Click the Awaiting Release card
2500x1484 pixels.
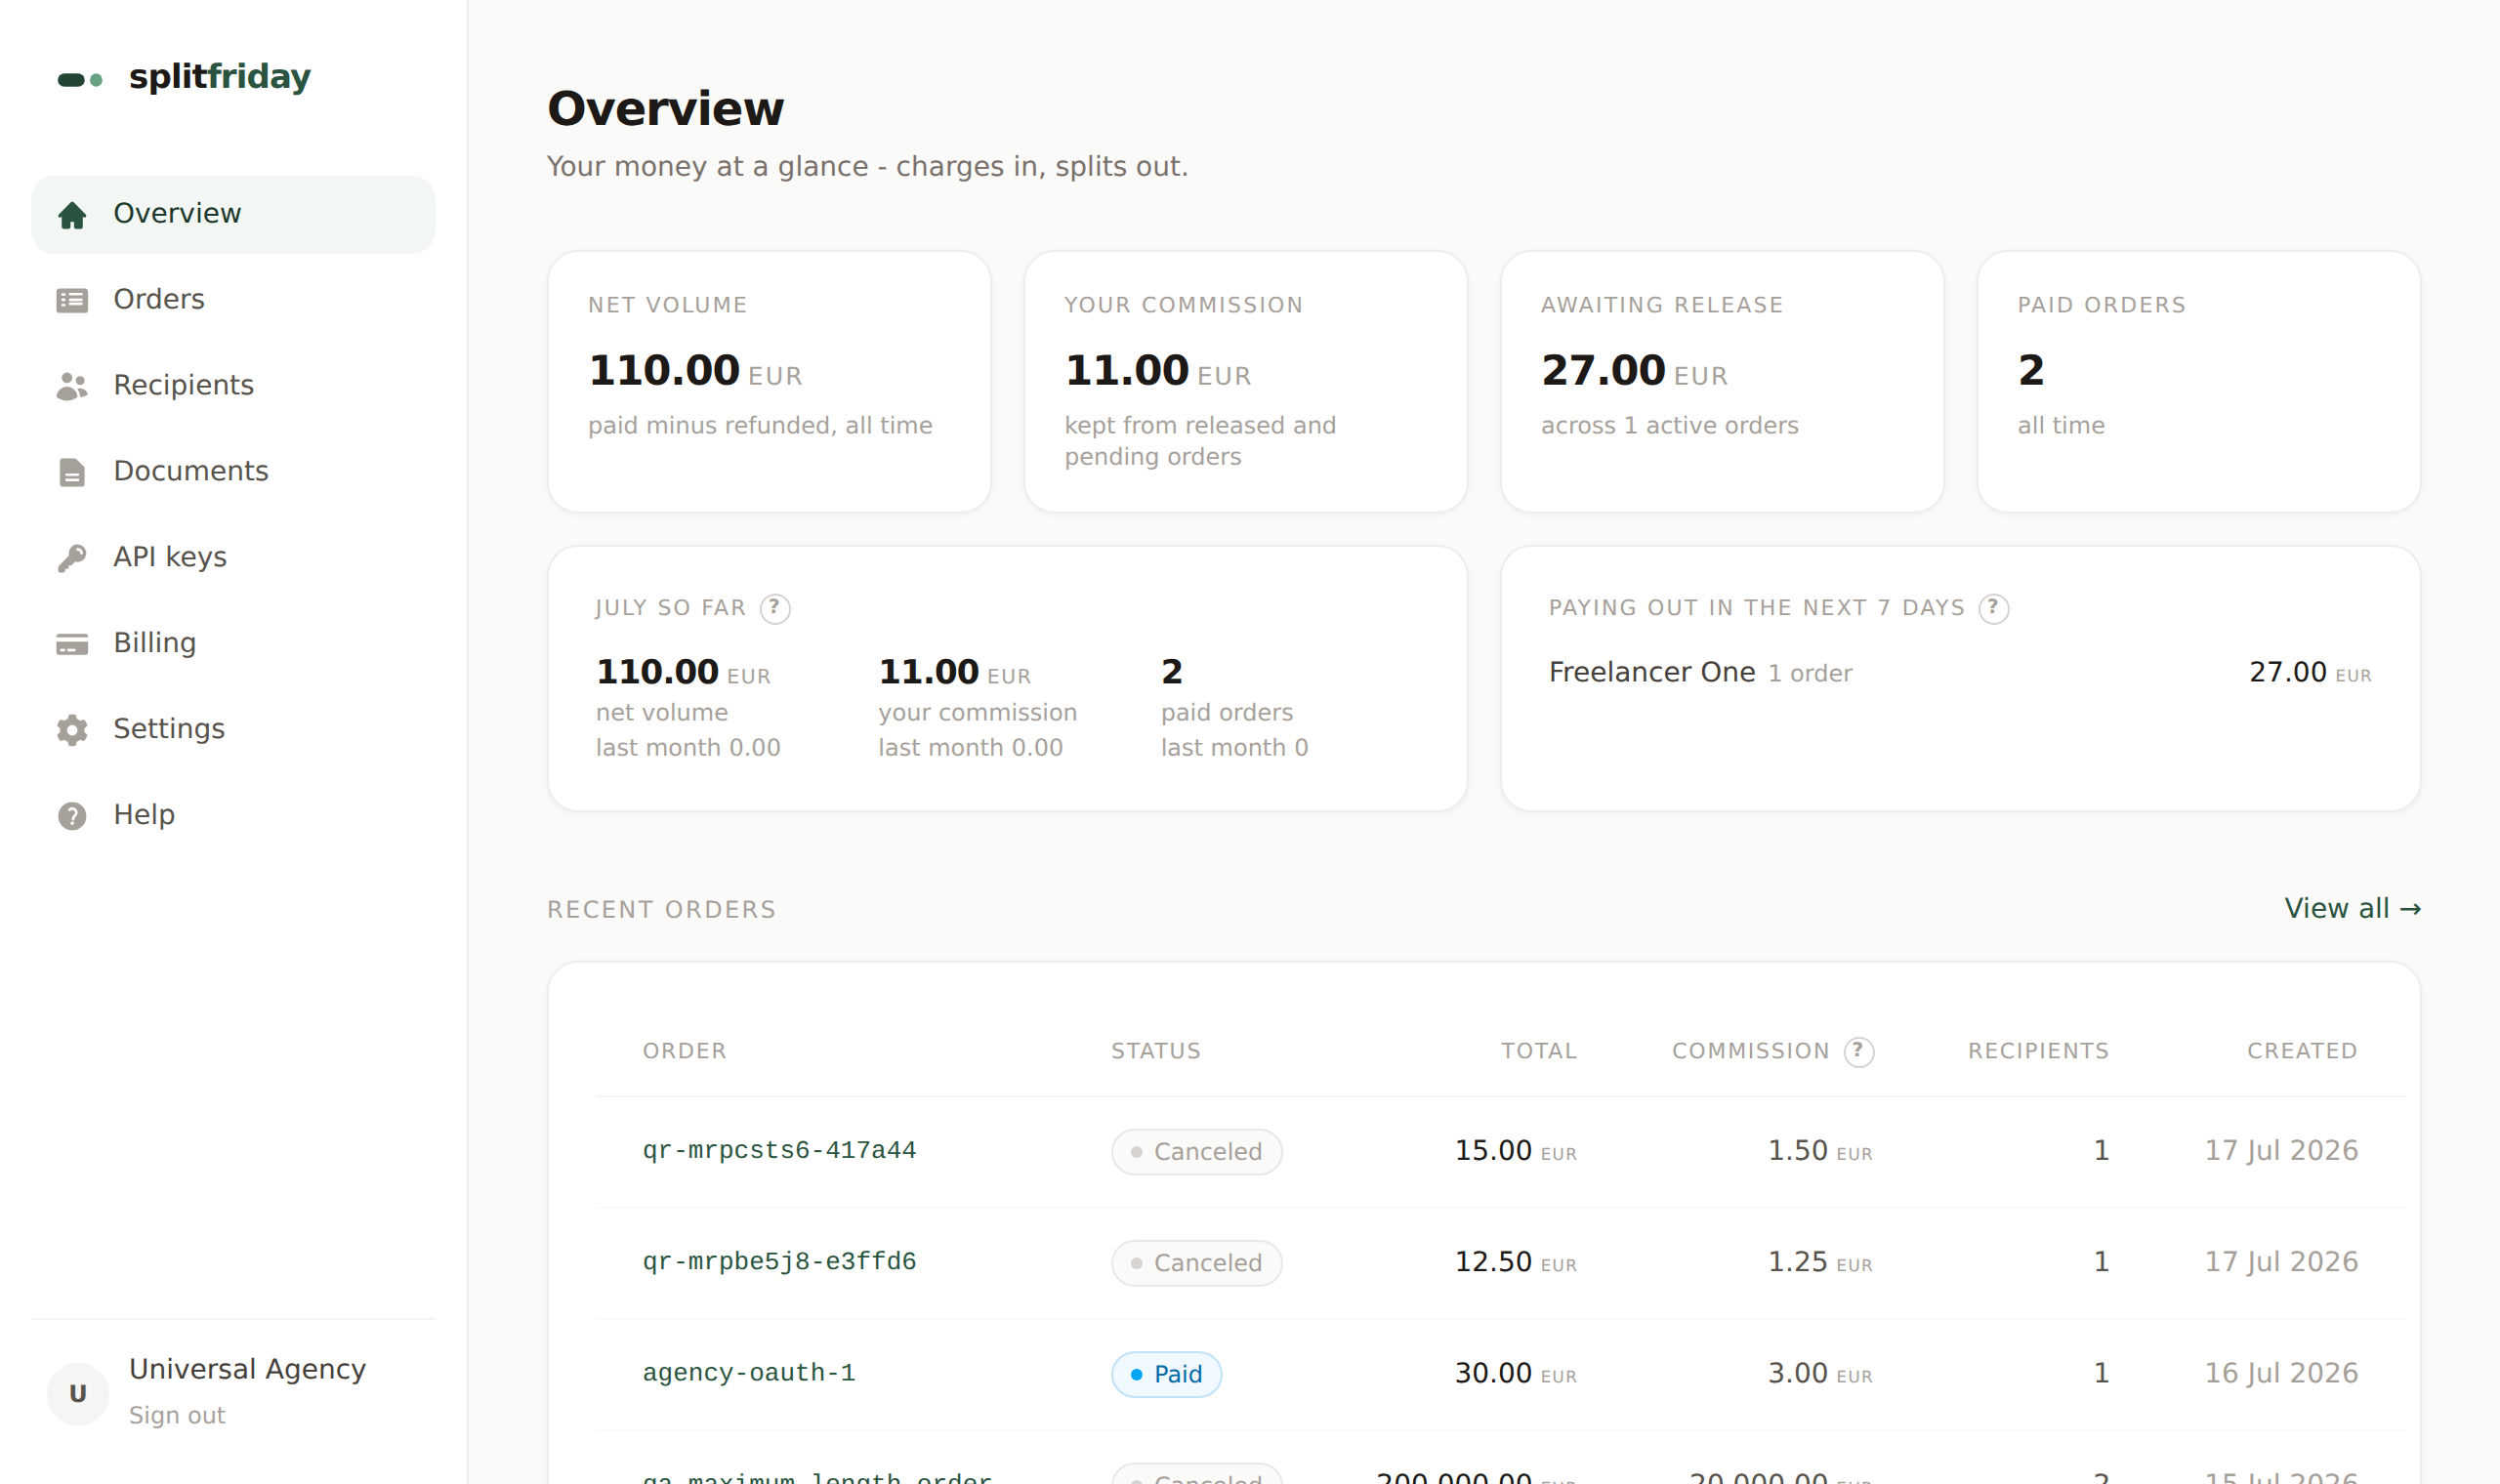point(1722,381)
